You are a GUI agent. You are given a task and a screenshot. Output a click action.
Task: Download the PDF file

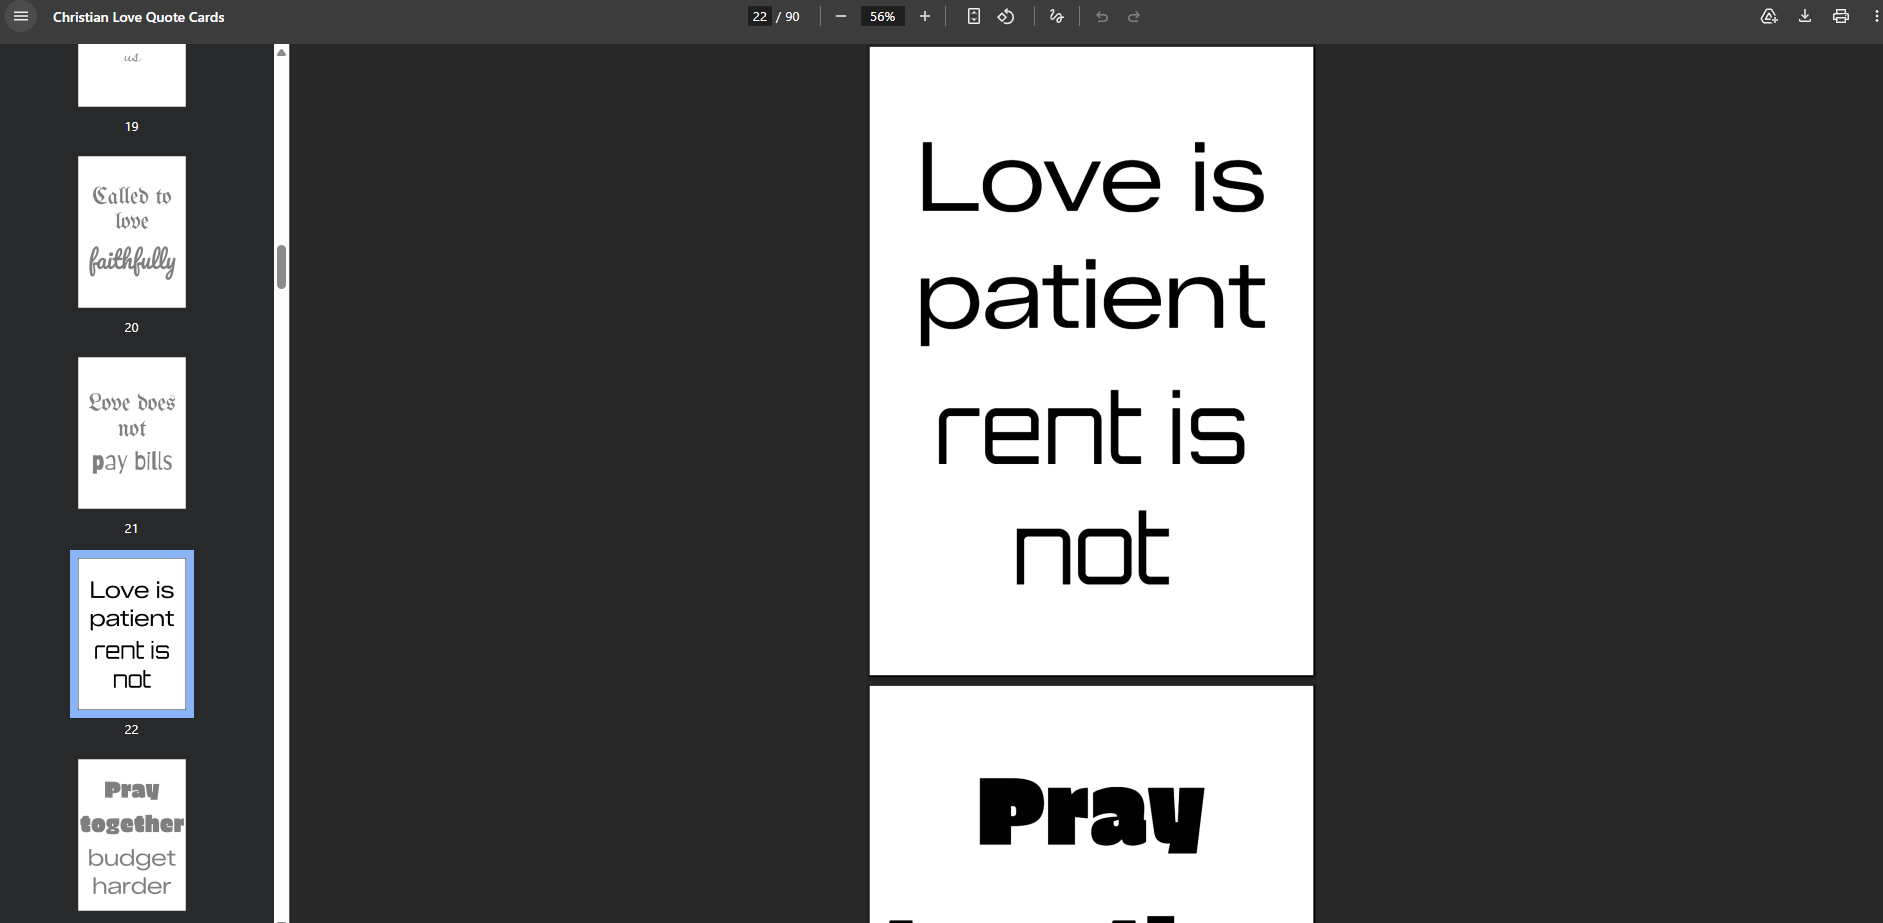(1805, 17)
